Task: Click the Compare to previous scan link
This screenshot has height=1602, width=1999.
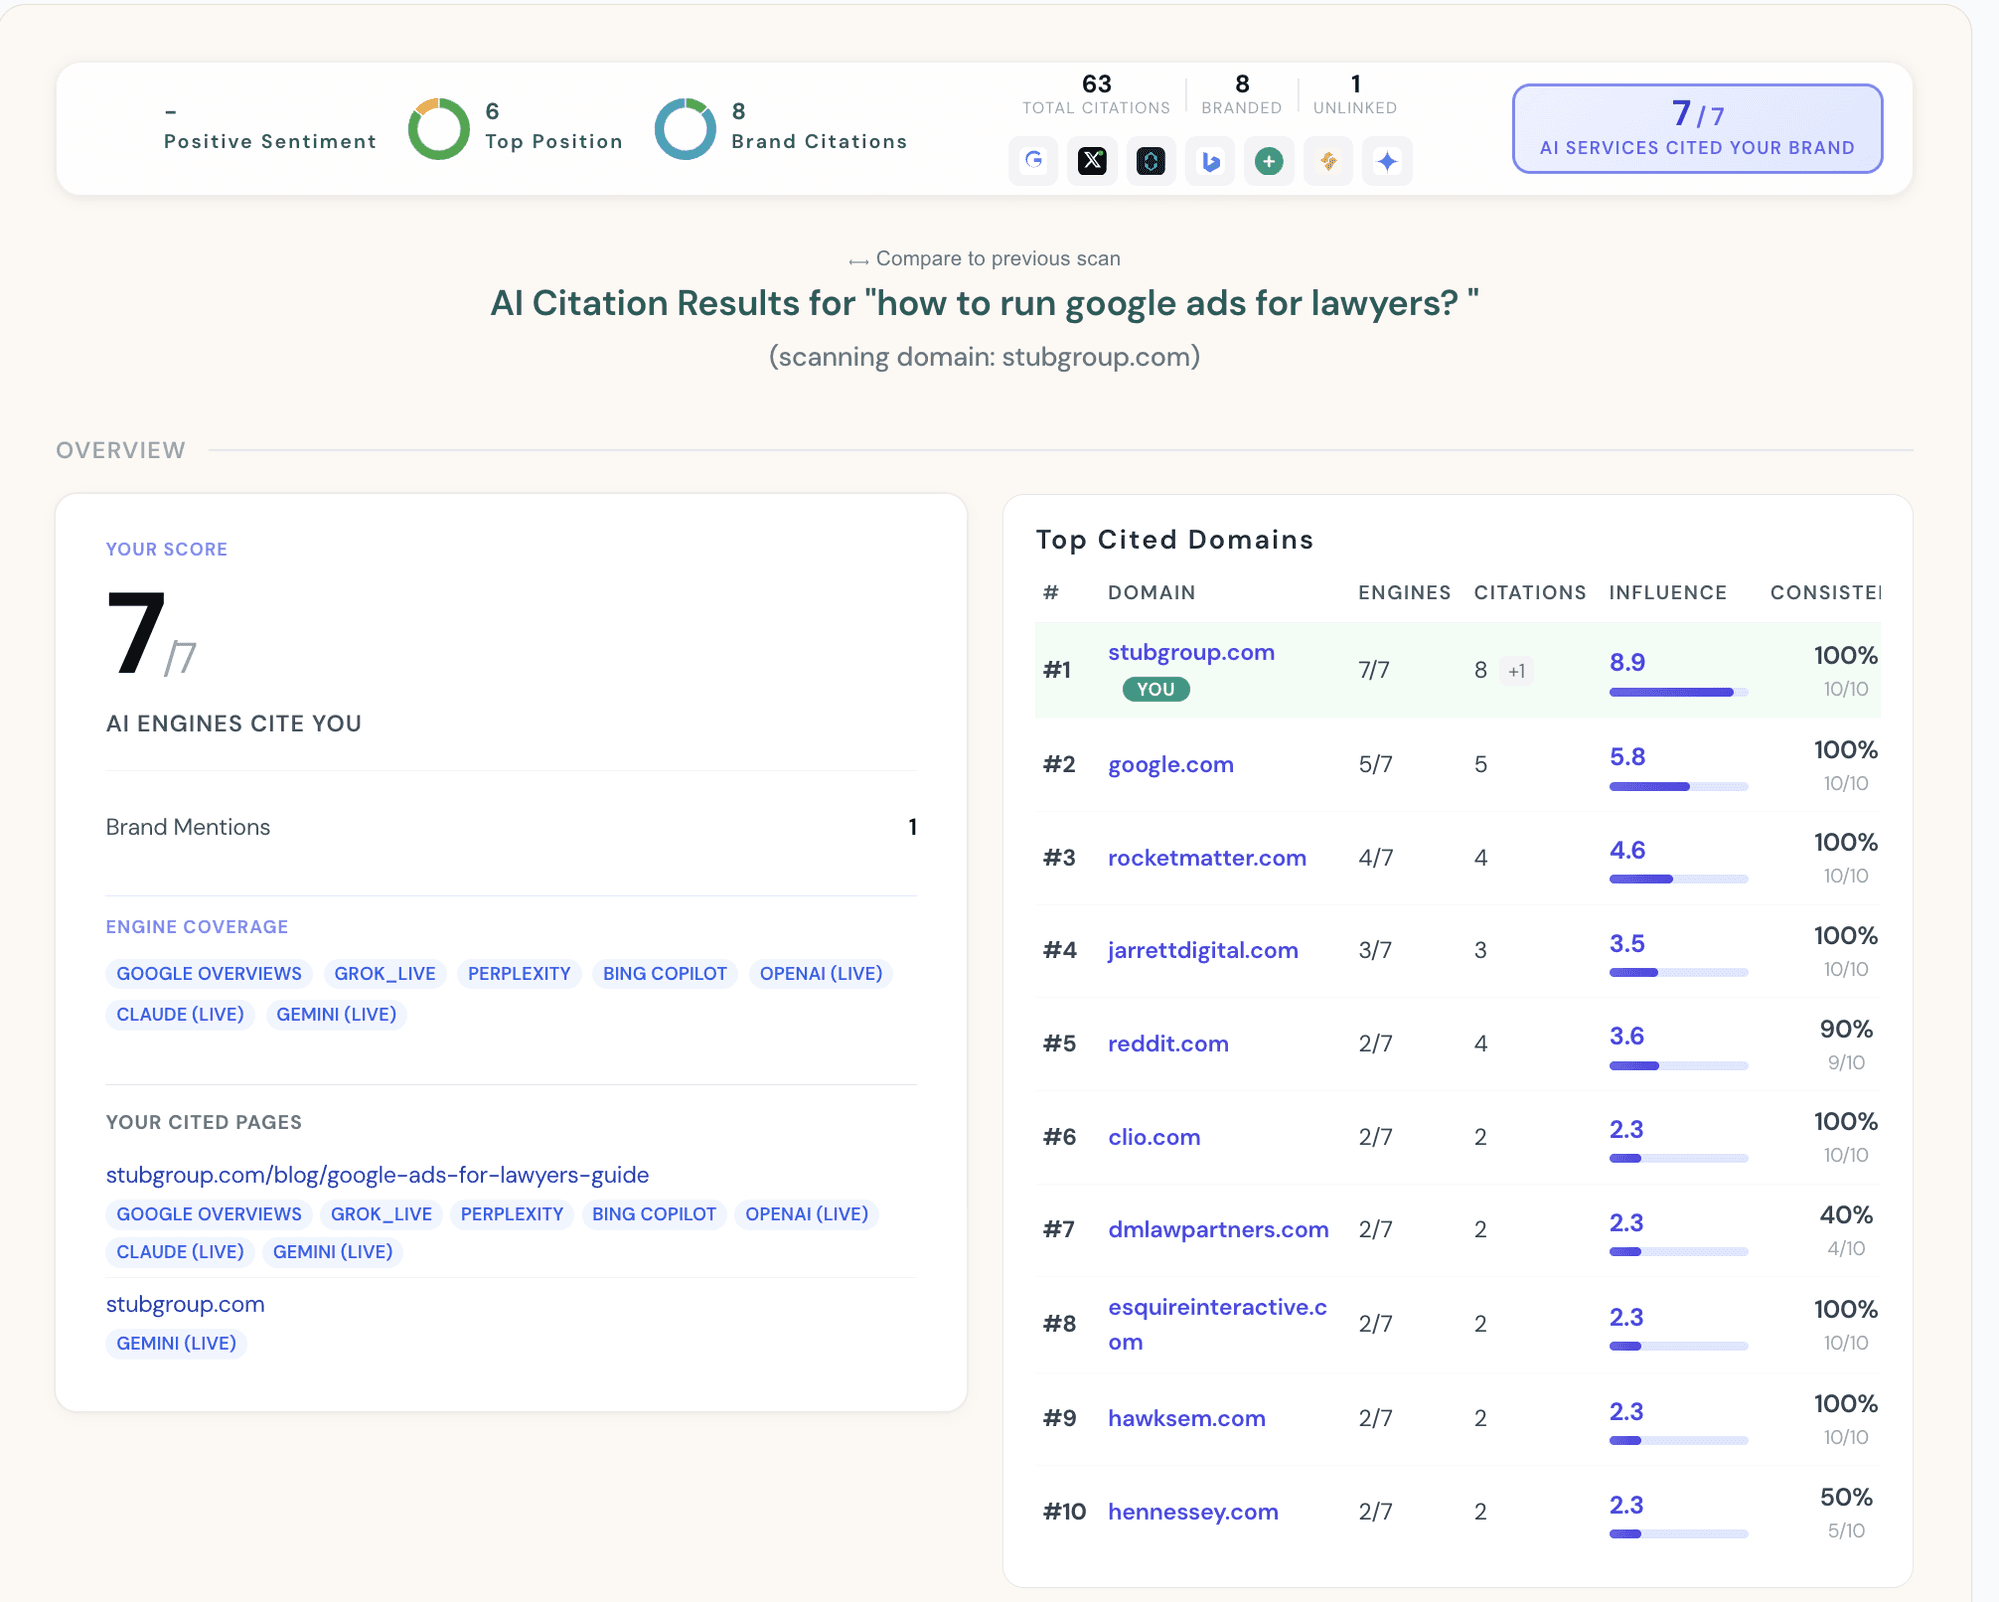Action: point(984,259)
